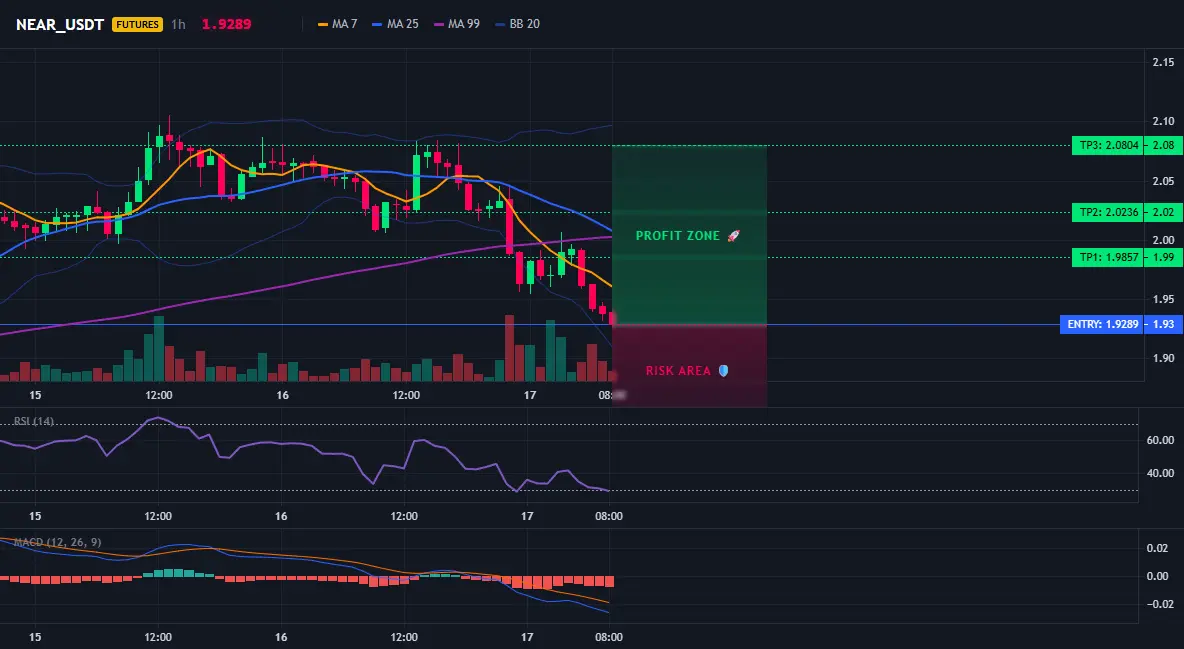
Task: Click the 2.00 price axis value
Action: 1163,240
